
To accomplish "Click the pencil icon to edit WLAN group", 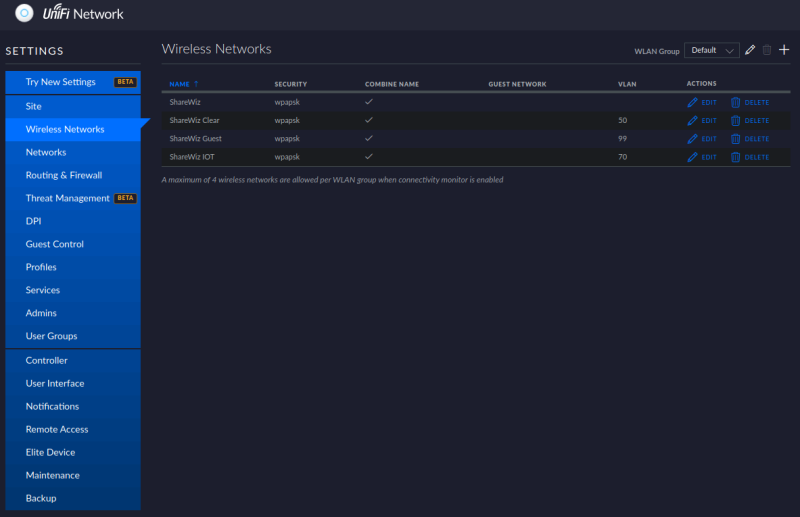I will (749, 50).
